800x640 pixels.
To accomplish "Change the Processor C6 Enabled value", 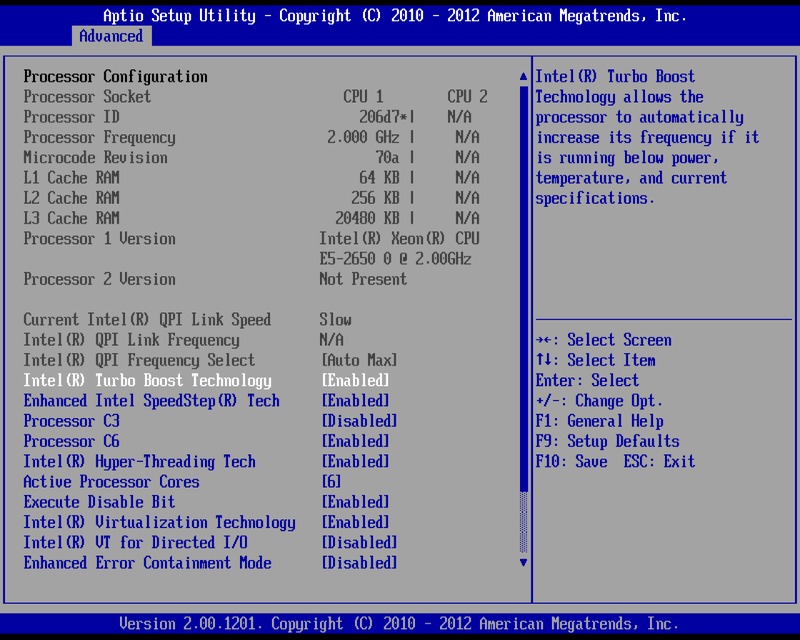I will pos(355,441).
